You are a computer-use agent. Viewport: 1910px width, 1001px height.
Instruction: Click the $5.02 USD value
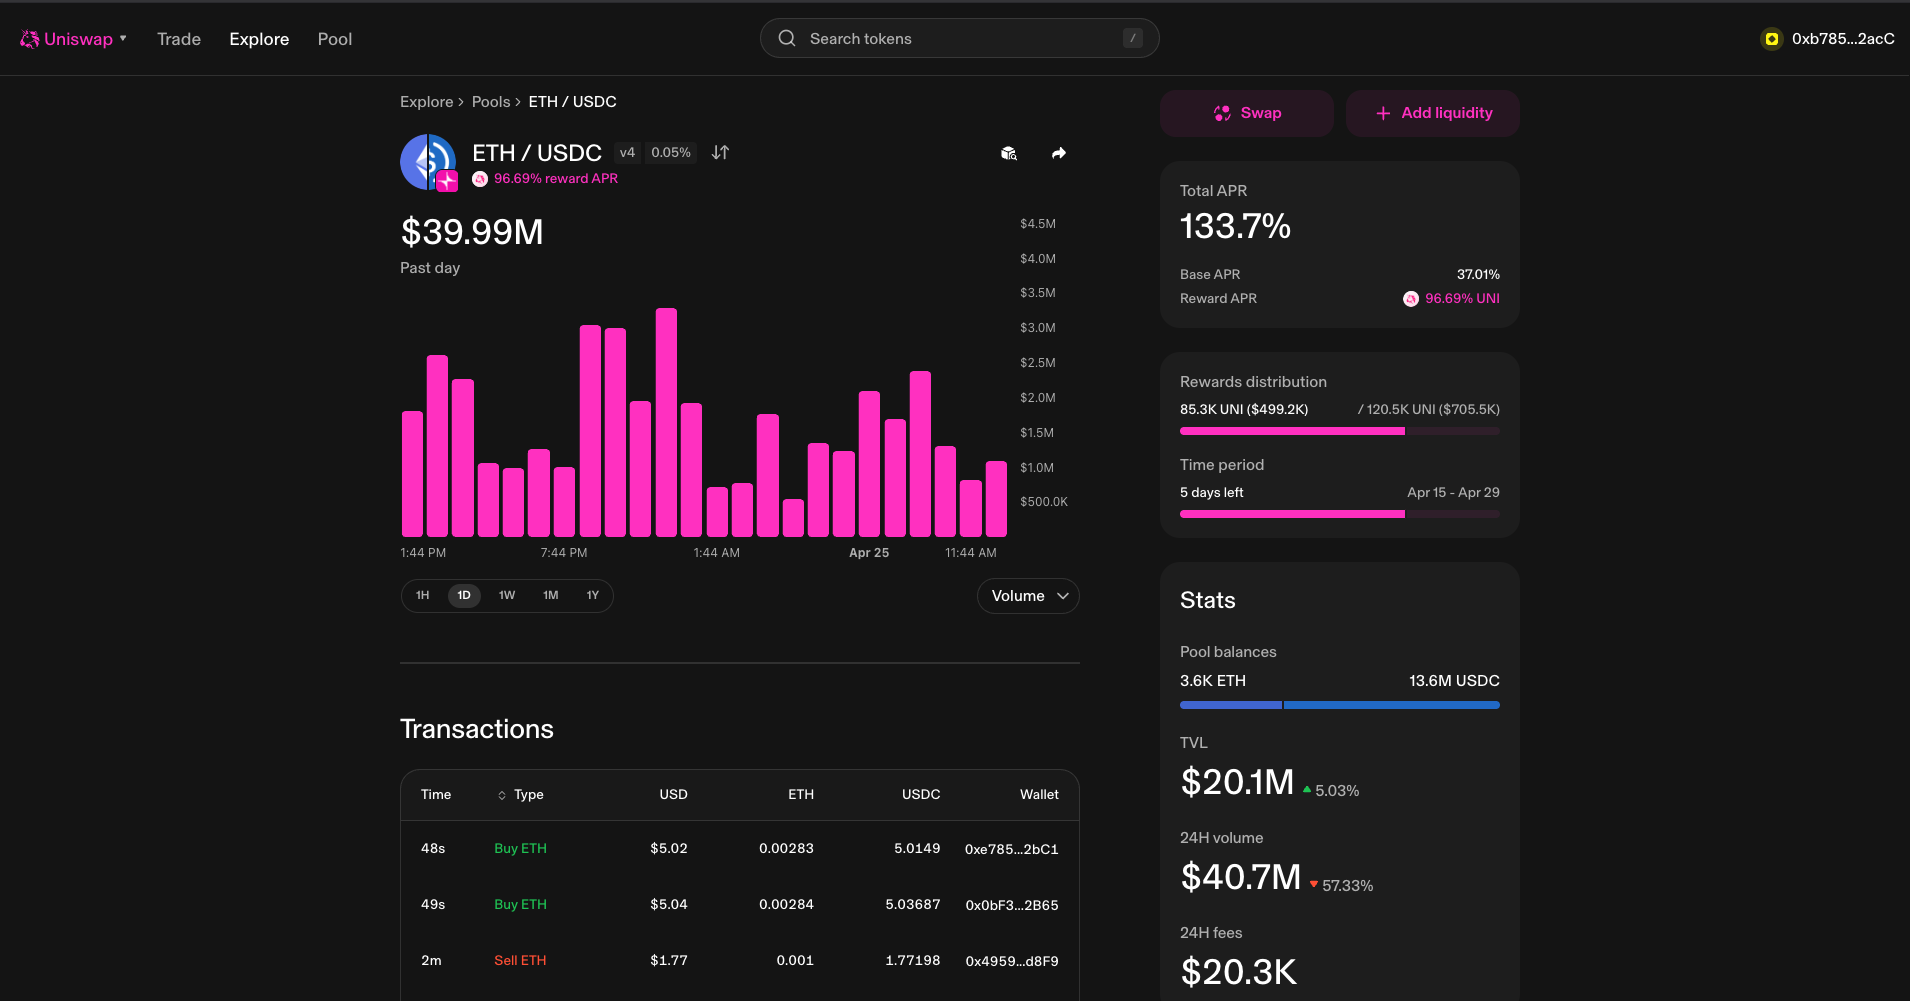pos(669,849)
